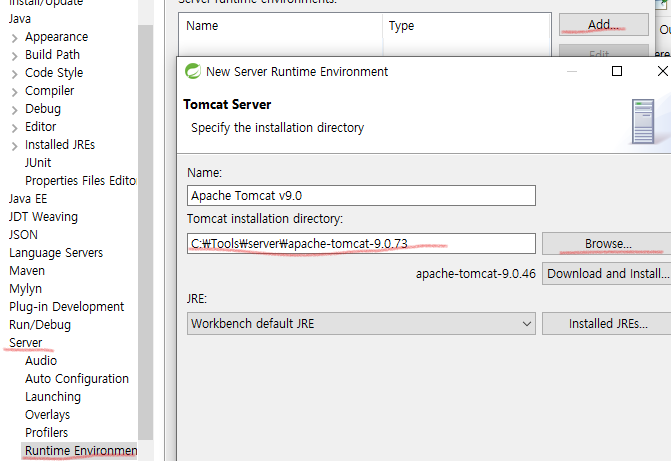The width and height of the screenshot is (671, 462).
Task: Open Language Servers preferences
Action: [56, 252]
